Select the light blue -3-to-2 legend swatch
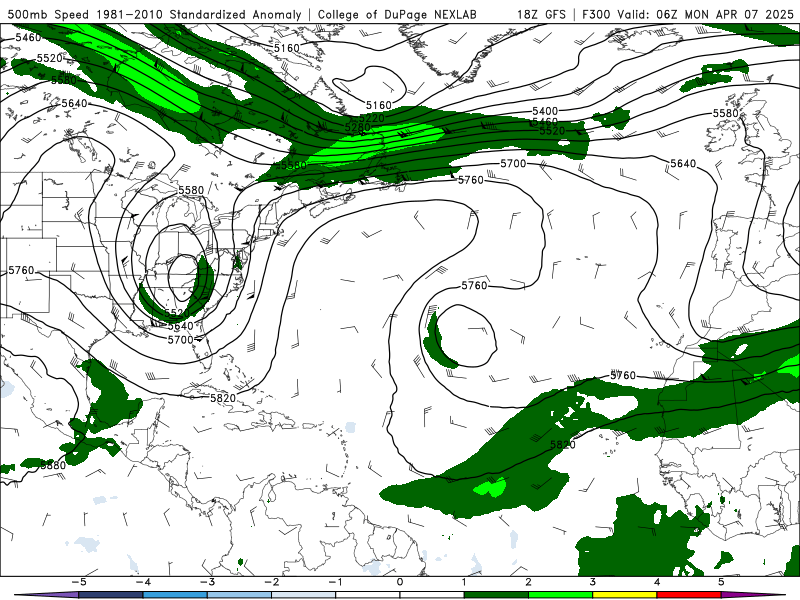This screenshot has width=800, height=600. pyautogui.click(x=239, y=595)
